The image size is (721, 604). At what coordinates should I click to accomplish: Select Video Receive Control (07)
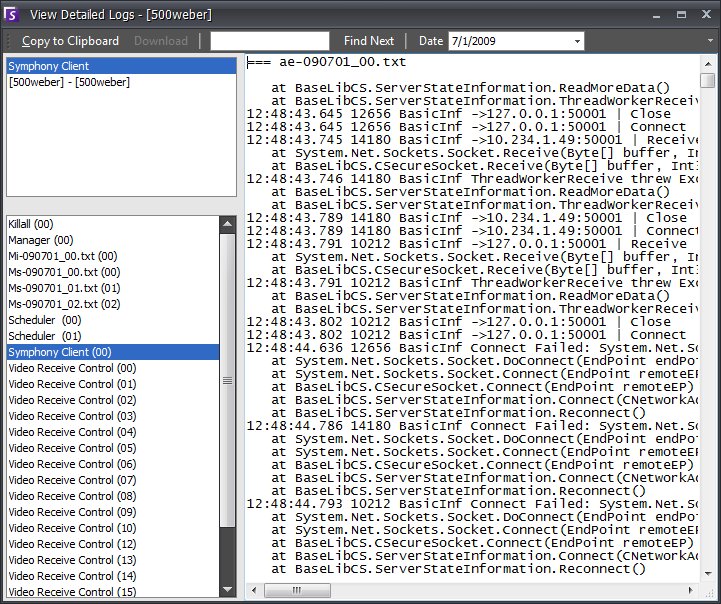pyautogui.click(x=113, y=480)
